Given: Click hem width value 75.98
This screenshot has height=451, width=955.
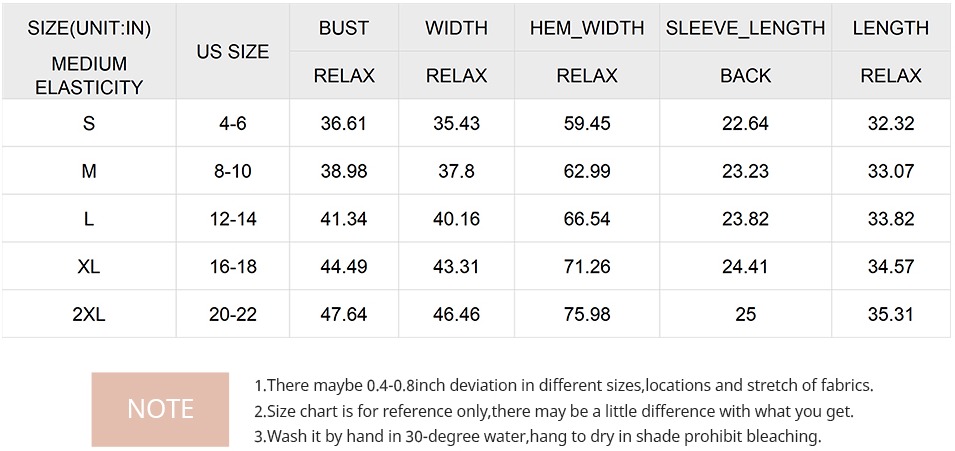Looking at the screenshot, I should [587, 314].
